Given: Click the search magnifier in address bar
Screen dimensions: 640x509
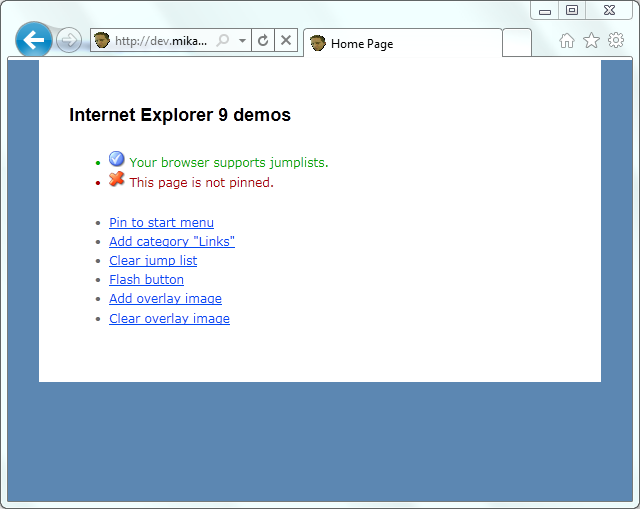Looking at the screenshot, I should coord(223,40).
